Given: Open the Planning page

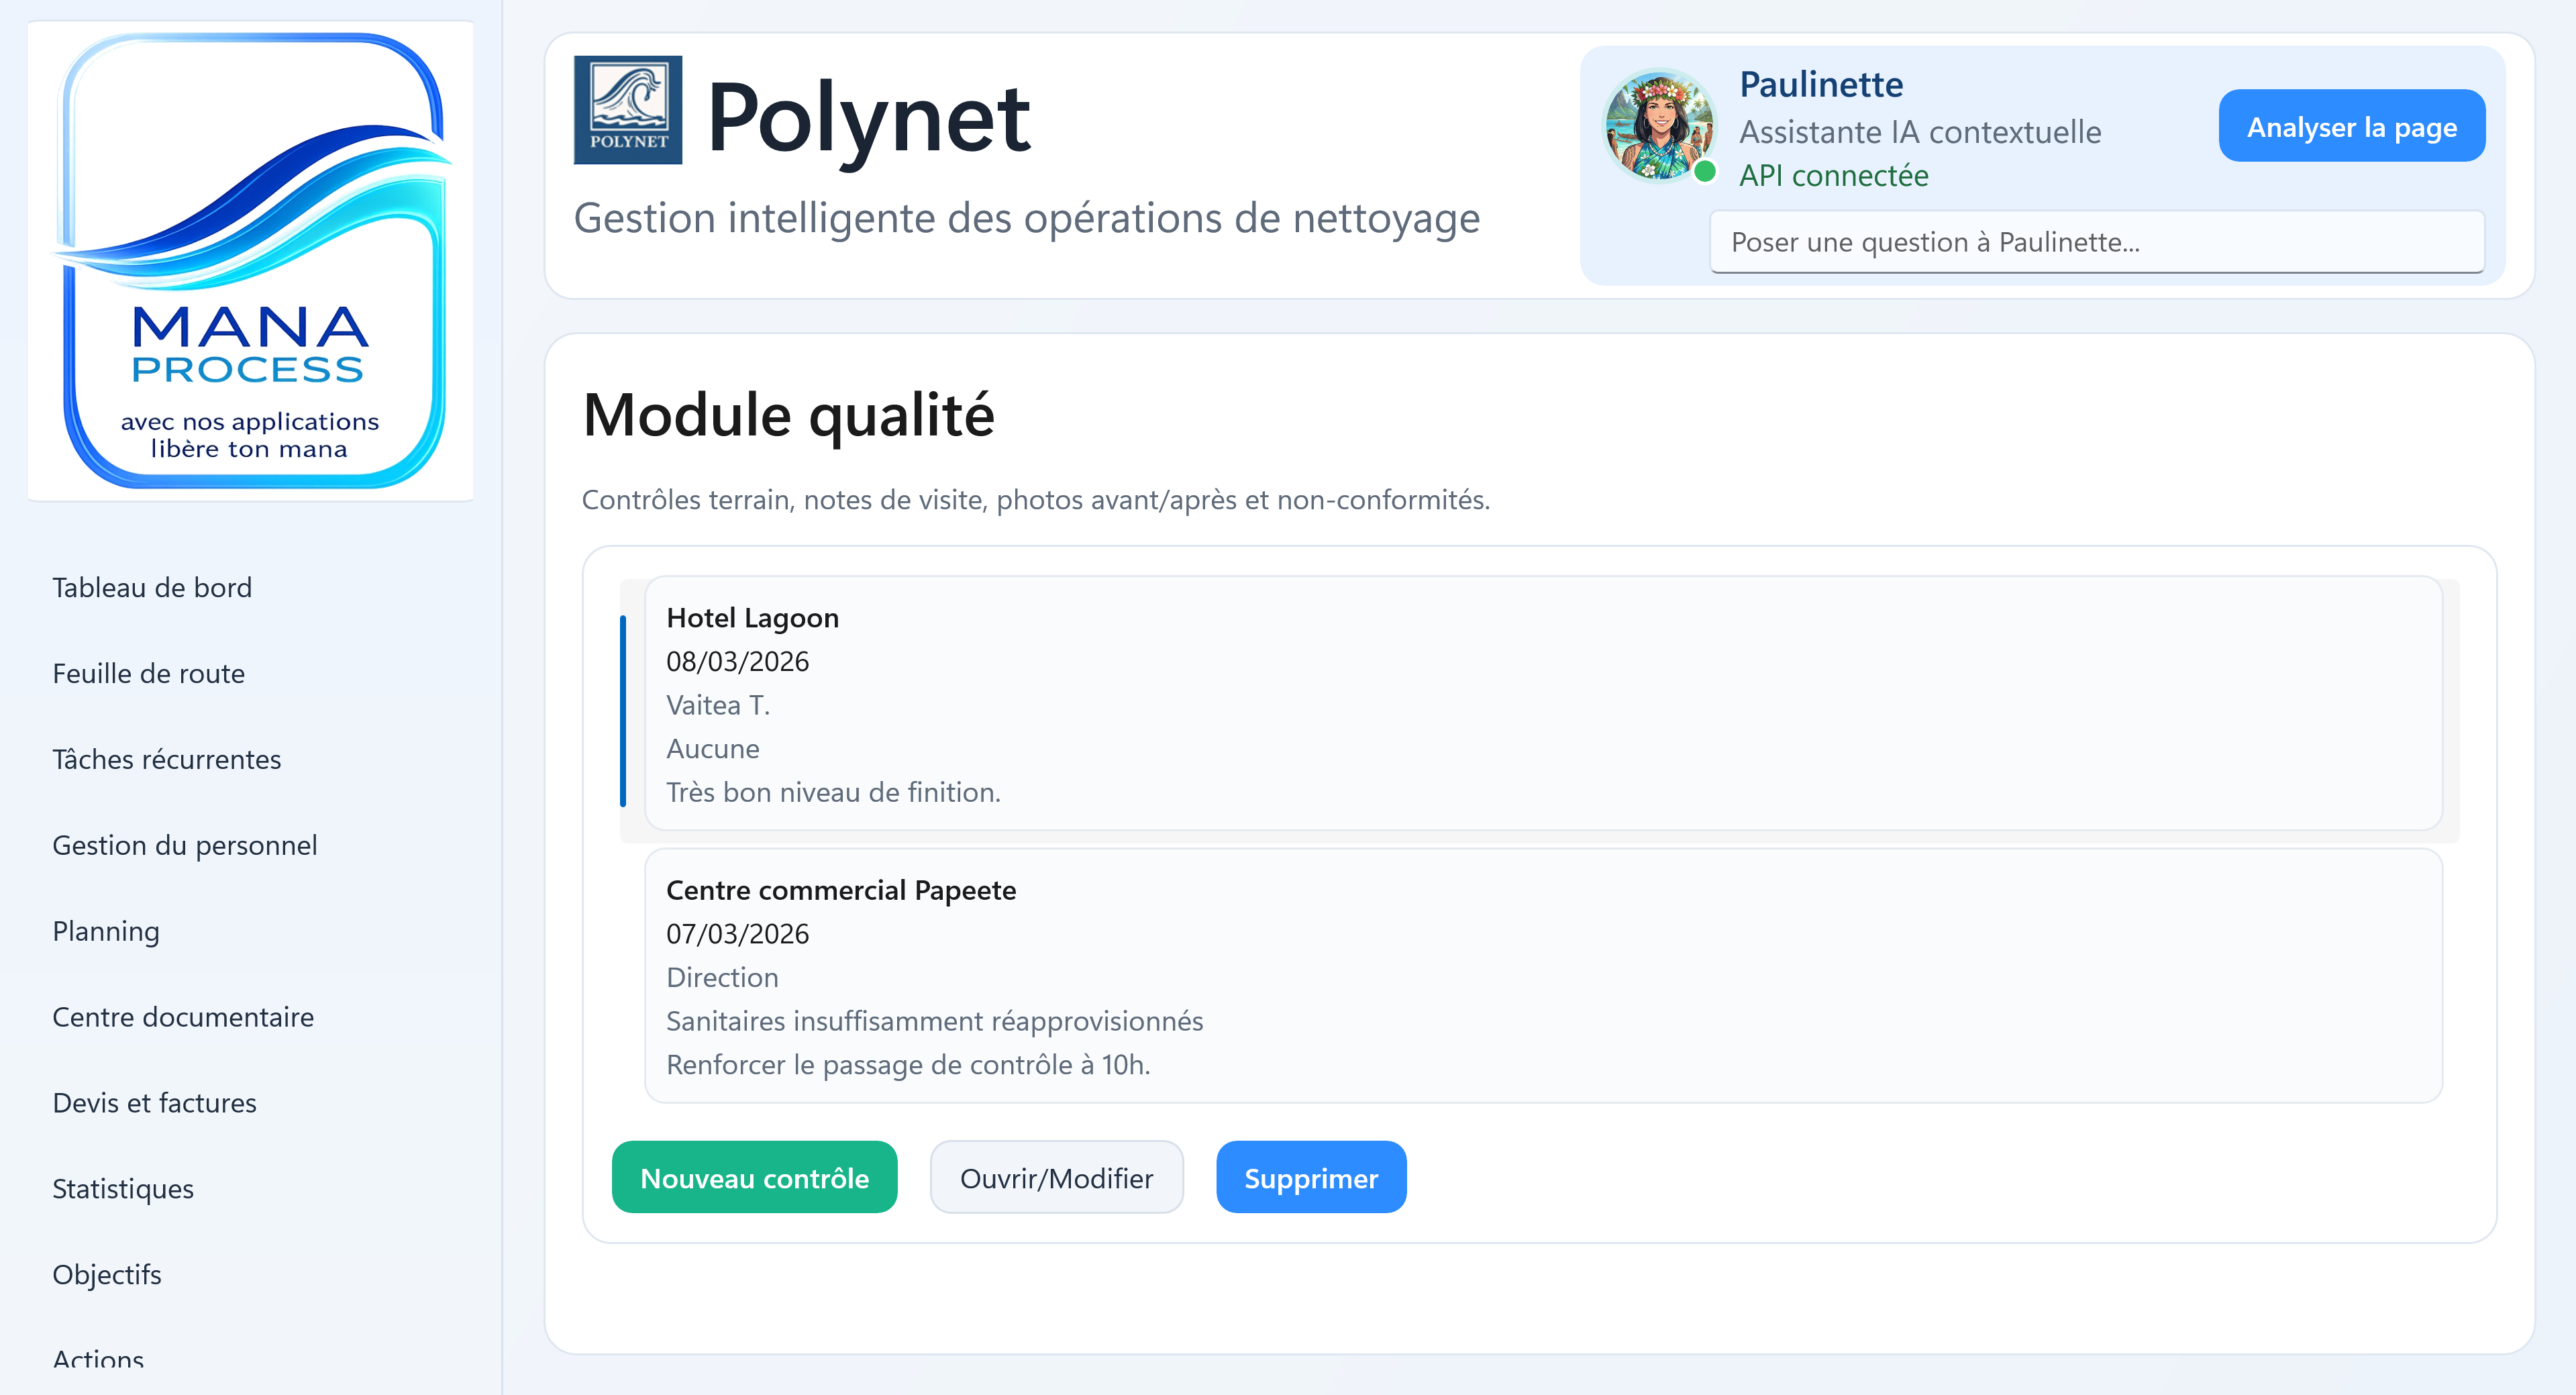Looking at the screenshot, I should pyautogui.click(x=106, y=932).
